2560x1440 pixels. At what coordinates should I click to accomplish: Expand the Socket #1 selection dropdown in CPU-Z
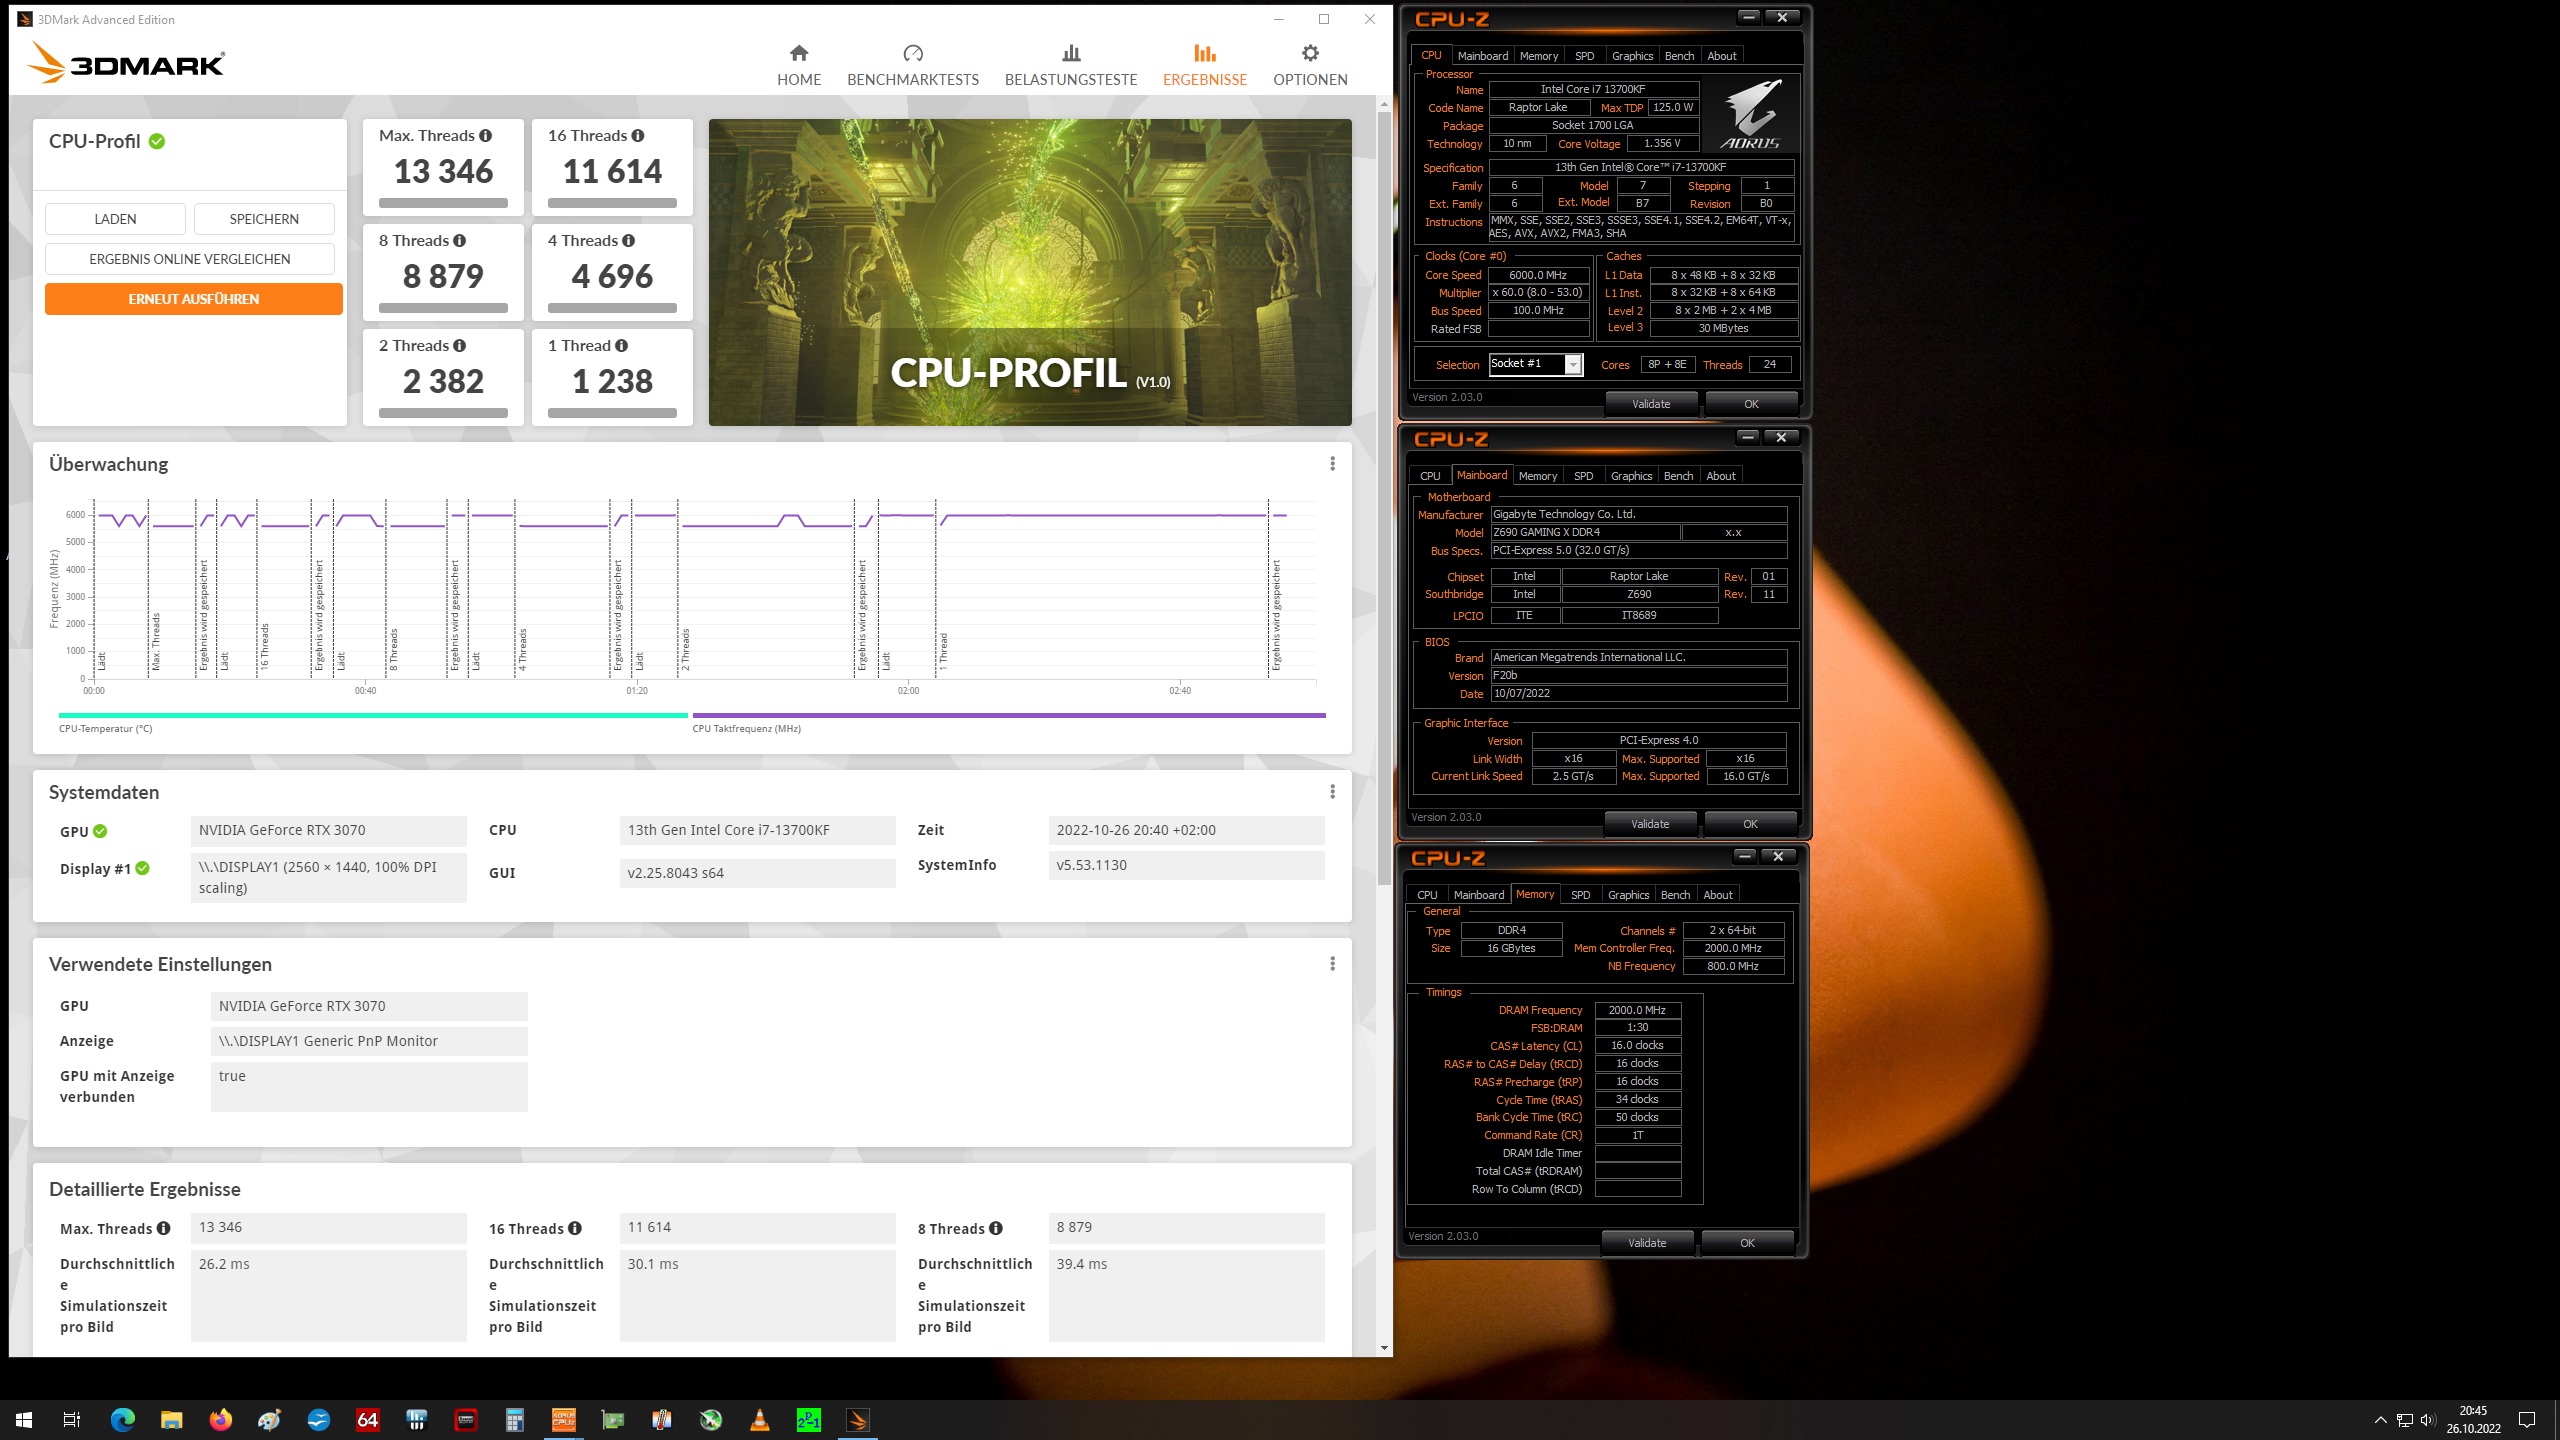pyautogui.click(x=1573, y=365)
